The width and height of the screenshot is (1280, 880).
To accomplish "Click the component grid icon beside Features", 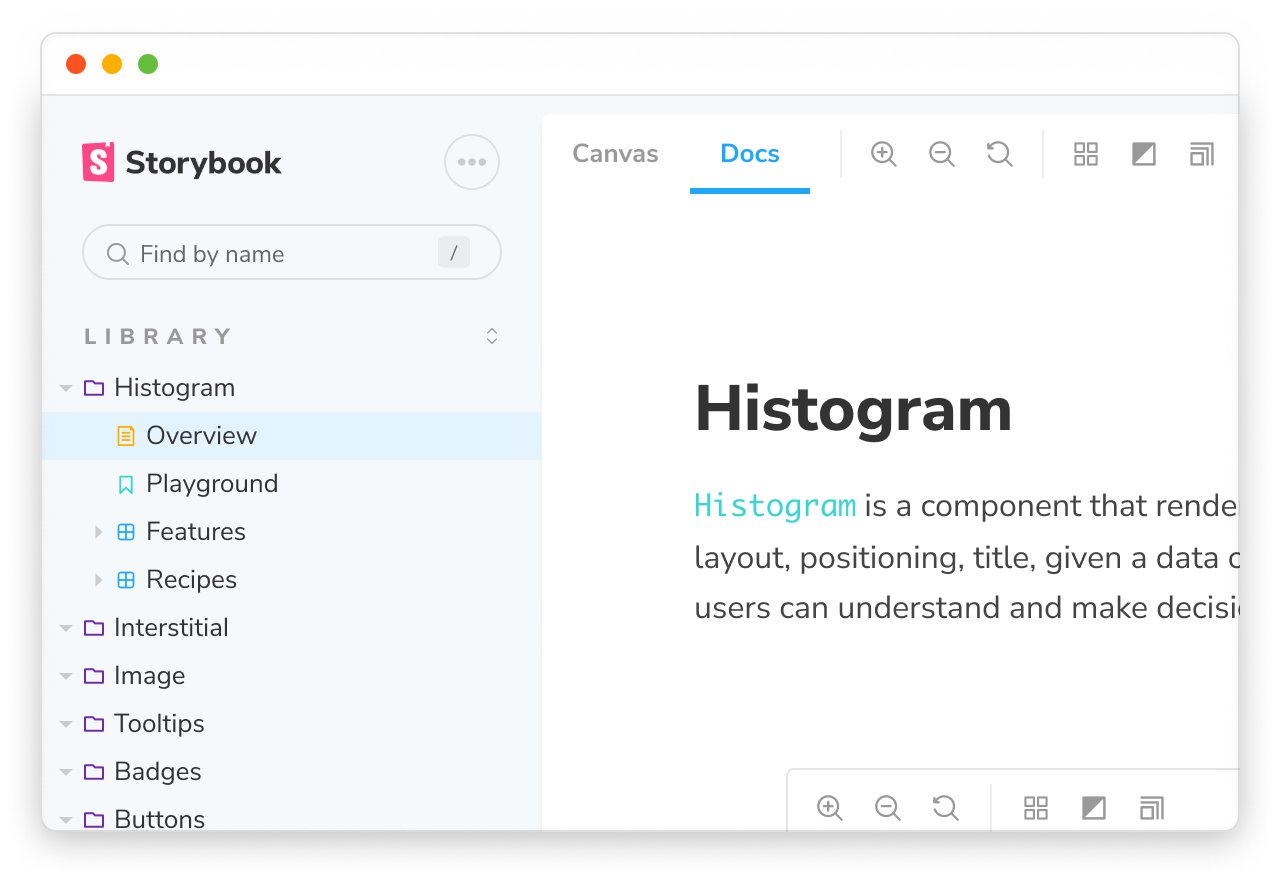I will coord(126,532).
